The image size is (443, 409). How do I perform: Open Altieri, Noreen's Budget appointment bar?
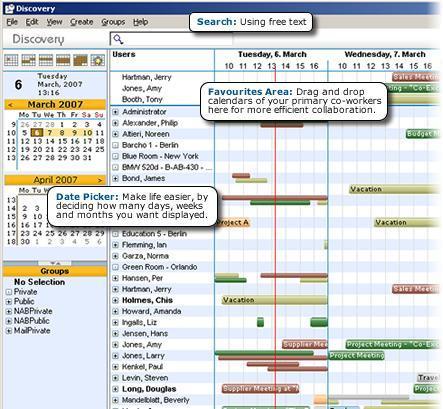pos(423,134)
